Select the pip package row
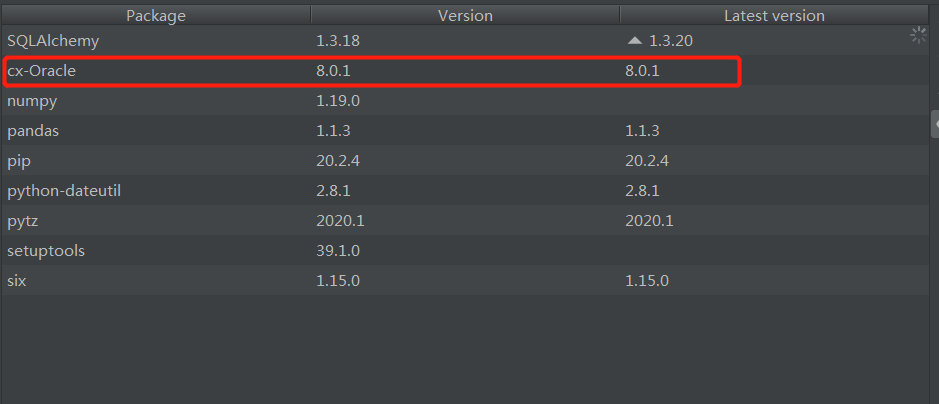This screenshot has width=939, height=404. pos(465,160)
